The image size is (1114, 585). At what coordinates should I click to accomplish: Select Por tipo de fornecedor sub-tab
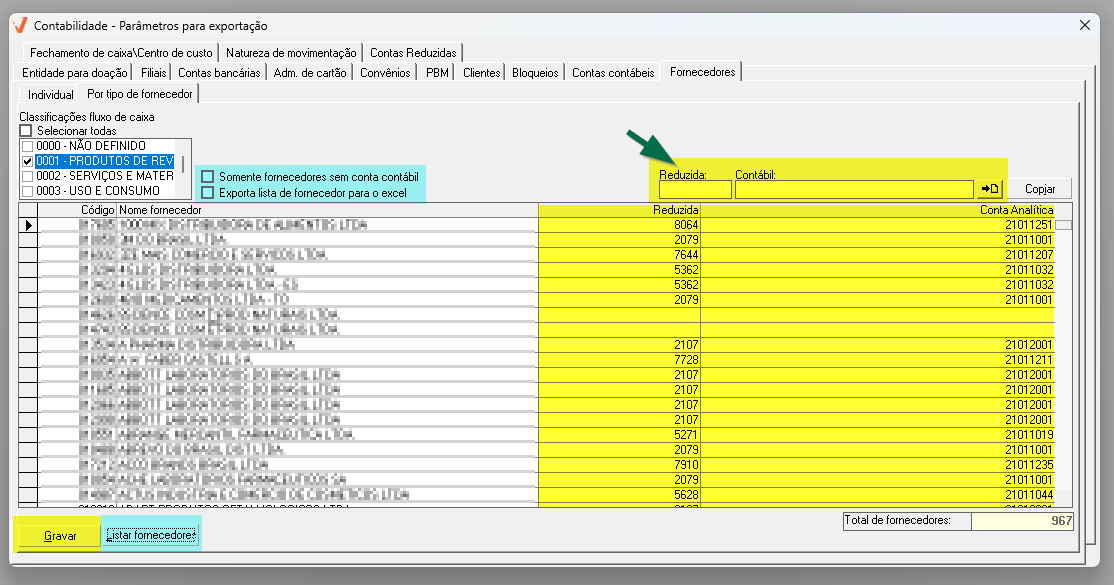[x=139, y=94]
